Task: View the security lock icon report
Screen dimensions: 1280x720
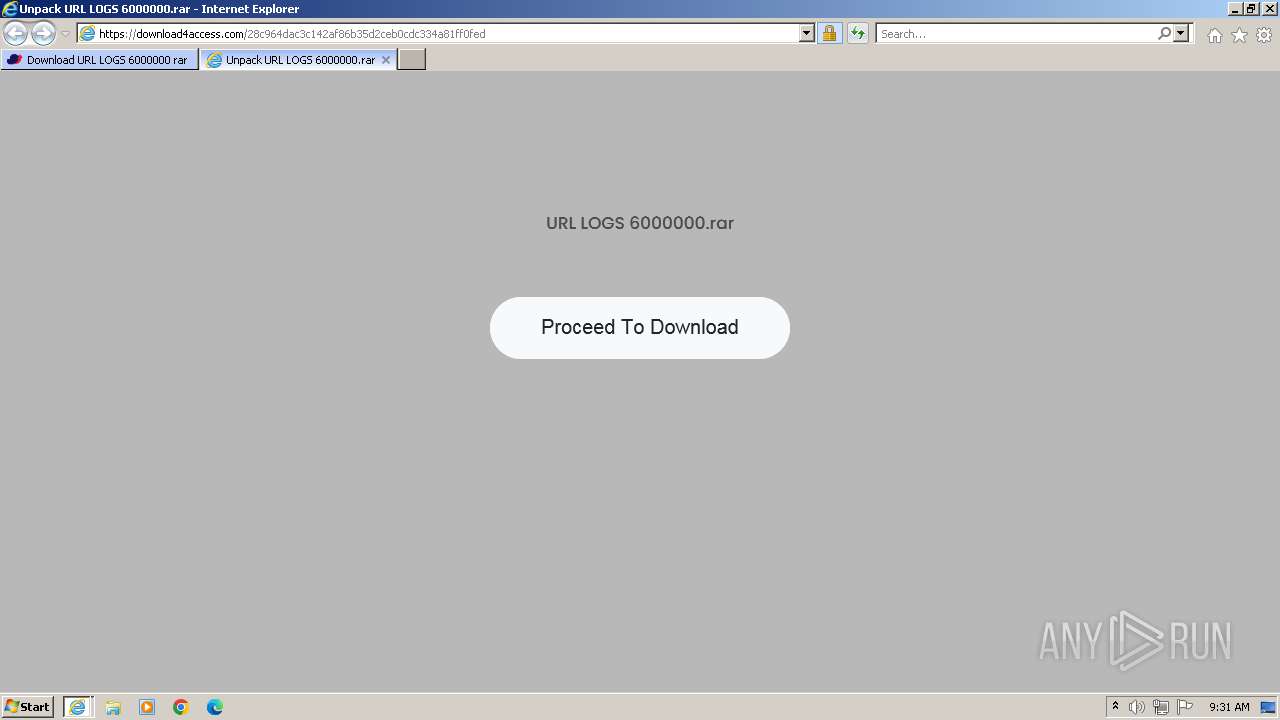Action: tap(829, 33)
